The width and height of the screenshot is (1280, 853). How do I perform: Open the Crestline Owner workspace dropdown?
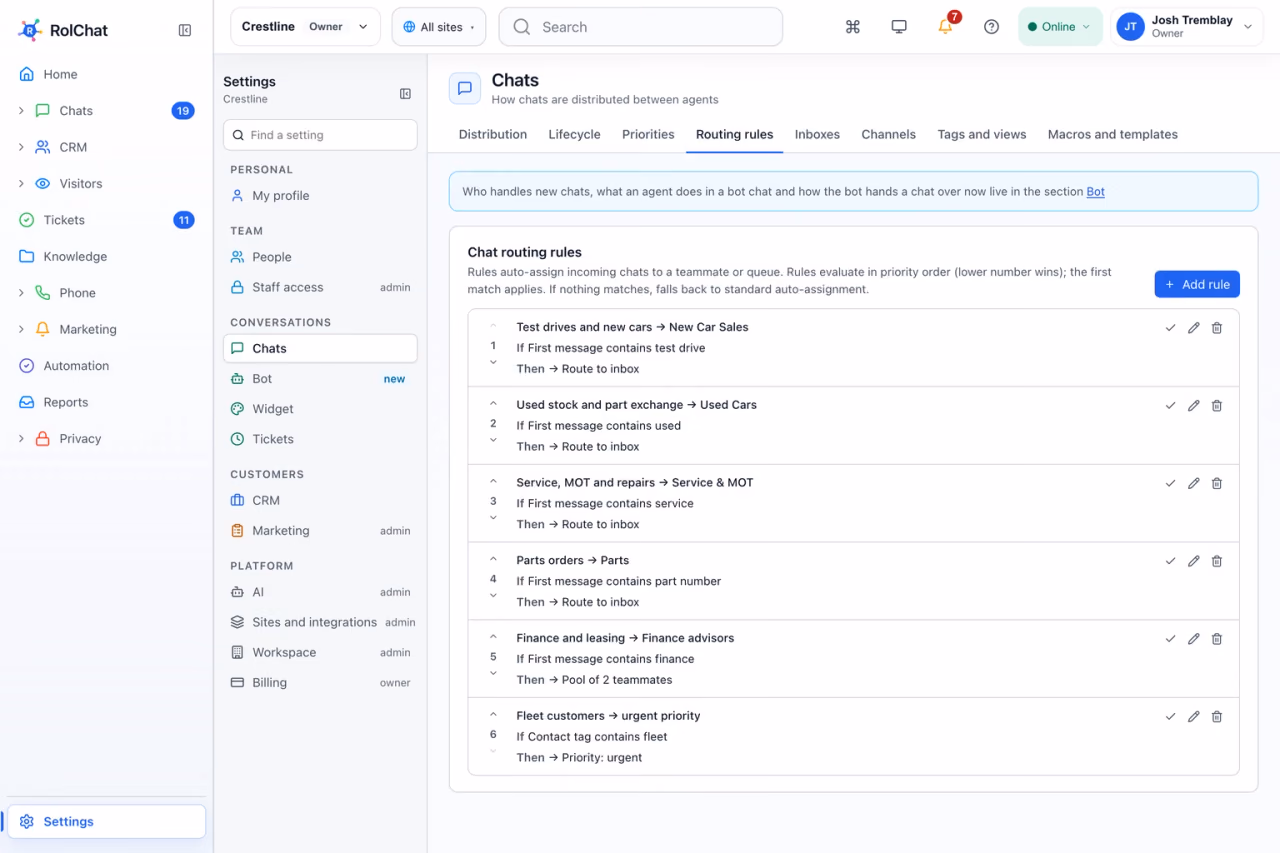click(305, 27)
